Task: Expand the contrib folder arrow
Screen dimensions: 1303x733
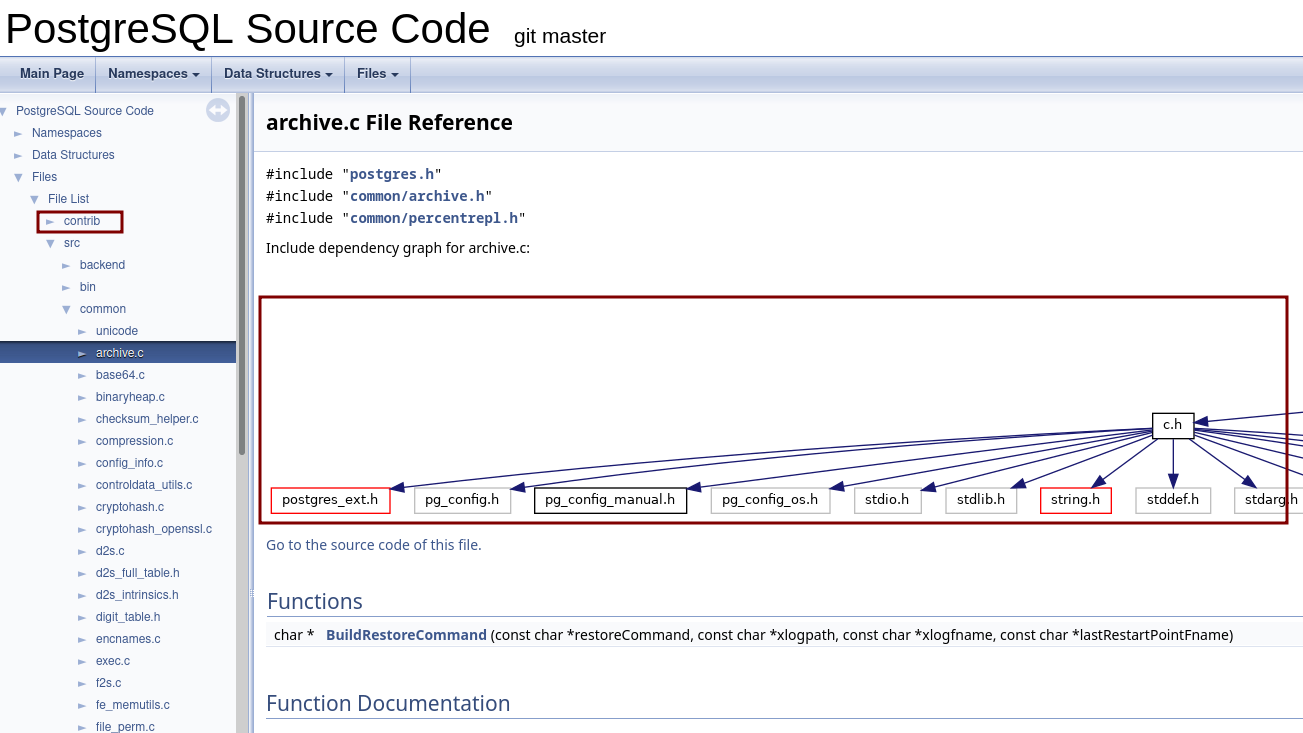Action: tap(50, 221)
